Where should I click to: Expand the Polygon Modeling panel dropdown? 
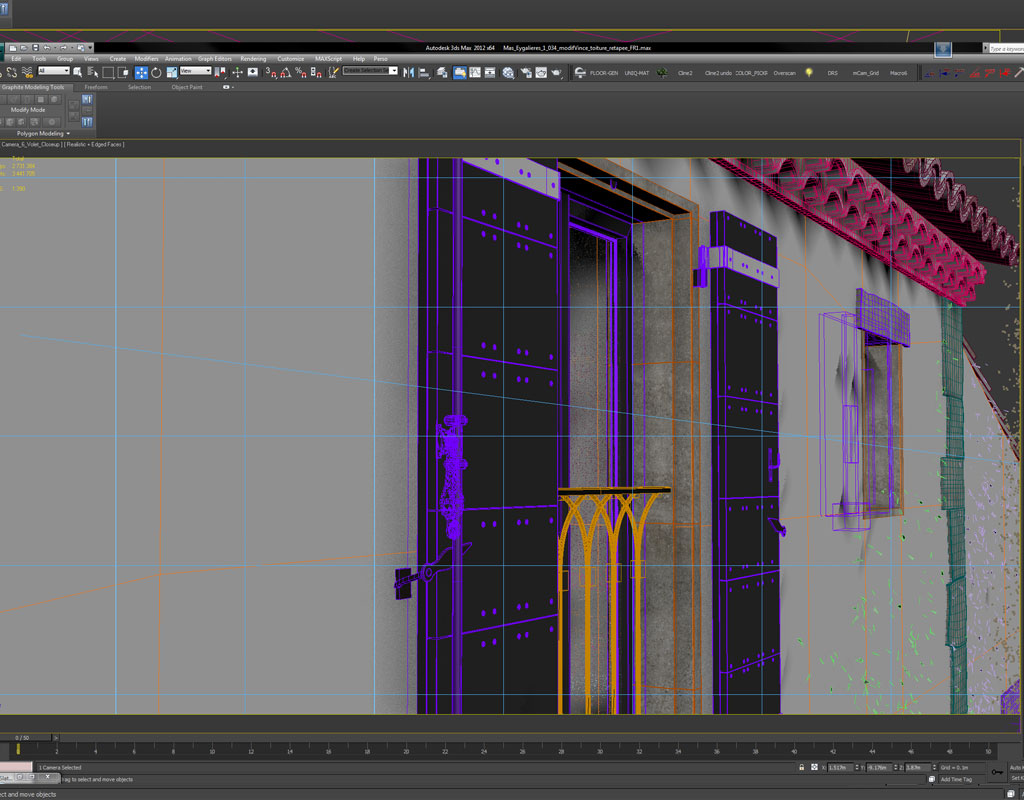(43, 133)
